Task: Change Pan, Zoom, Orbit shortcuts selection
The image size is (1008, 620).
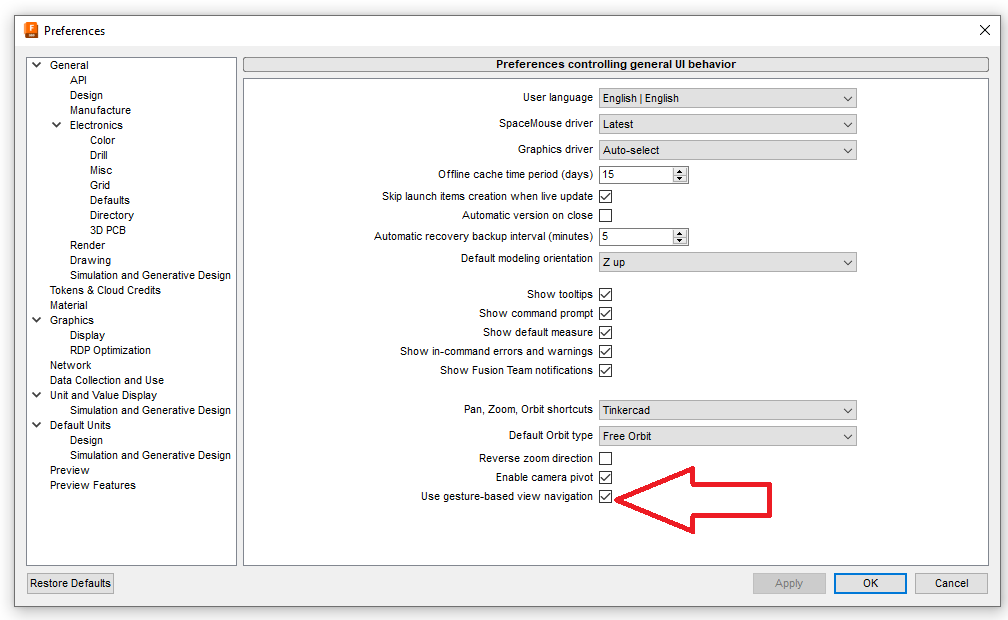Action: pyautogui.click(x=727, y=410)
